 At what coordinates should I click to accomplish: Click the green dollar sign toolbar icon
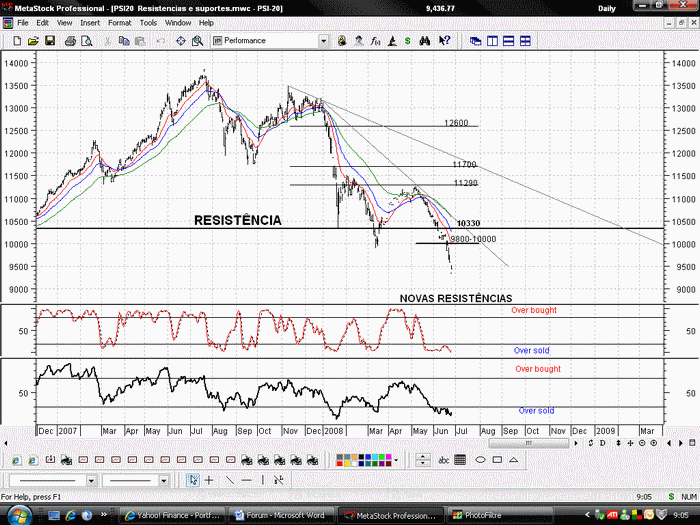(x=408, y=41)
